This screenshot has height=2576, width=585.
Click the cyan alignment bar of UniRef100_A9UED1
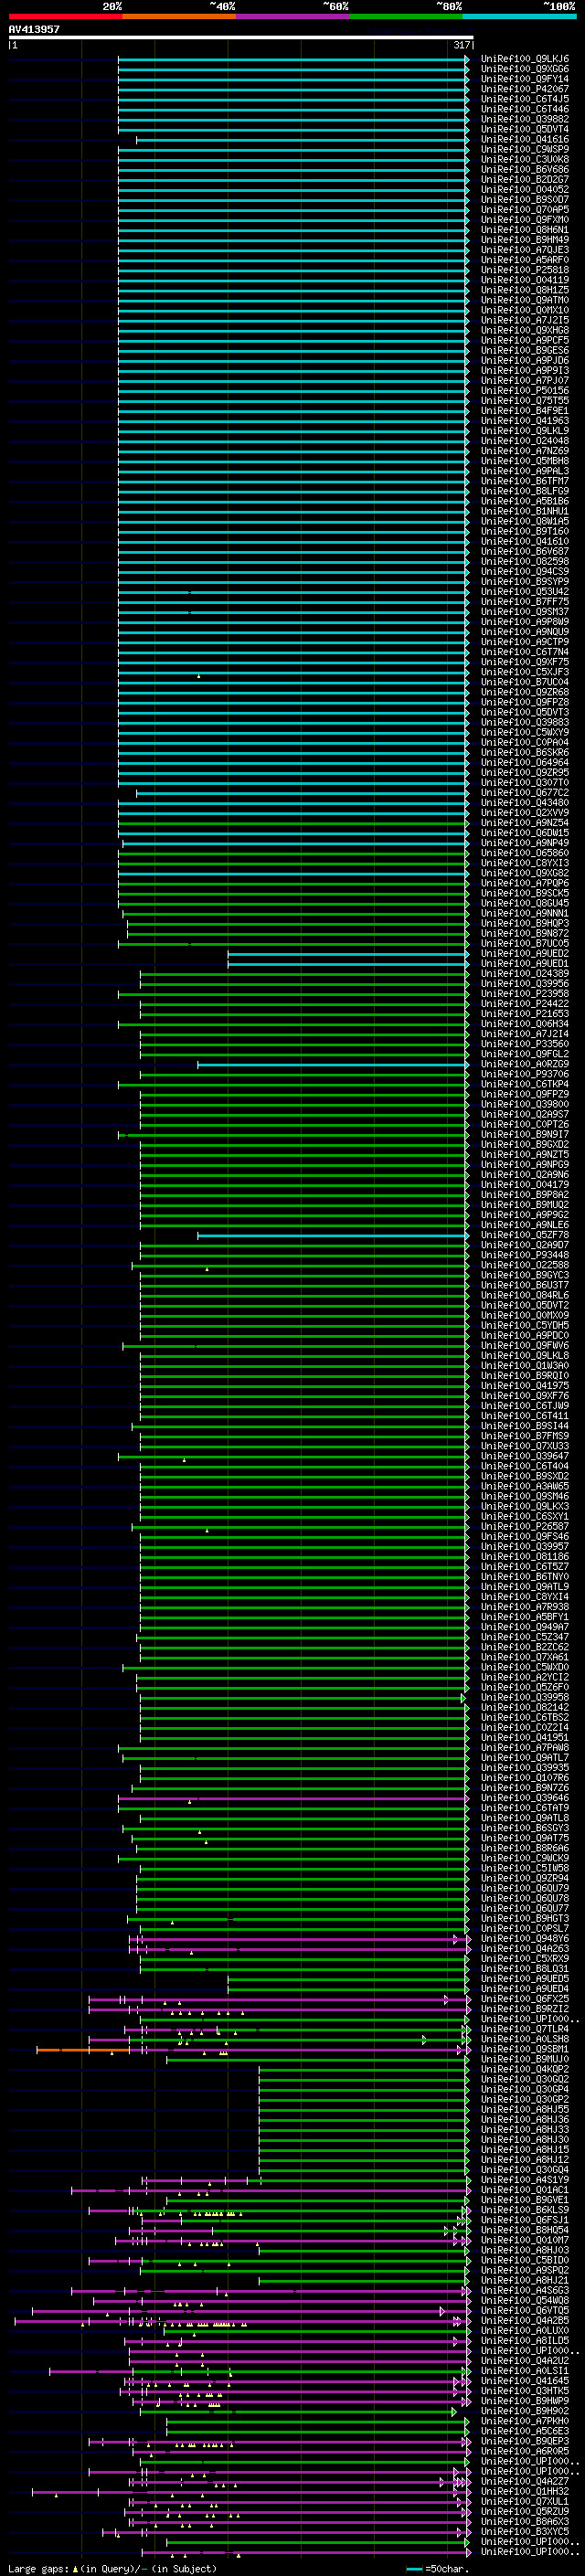[348, 963]
